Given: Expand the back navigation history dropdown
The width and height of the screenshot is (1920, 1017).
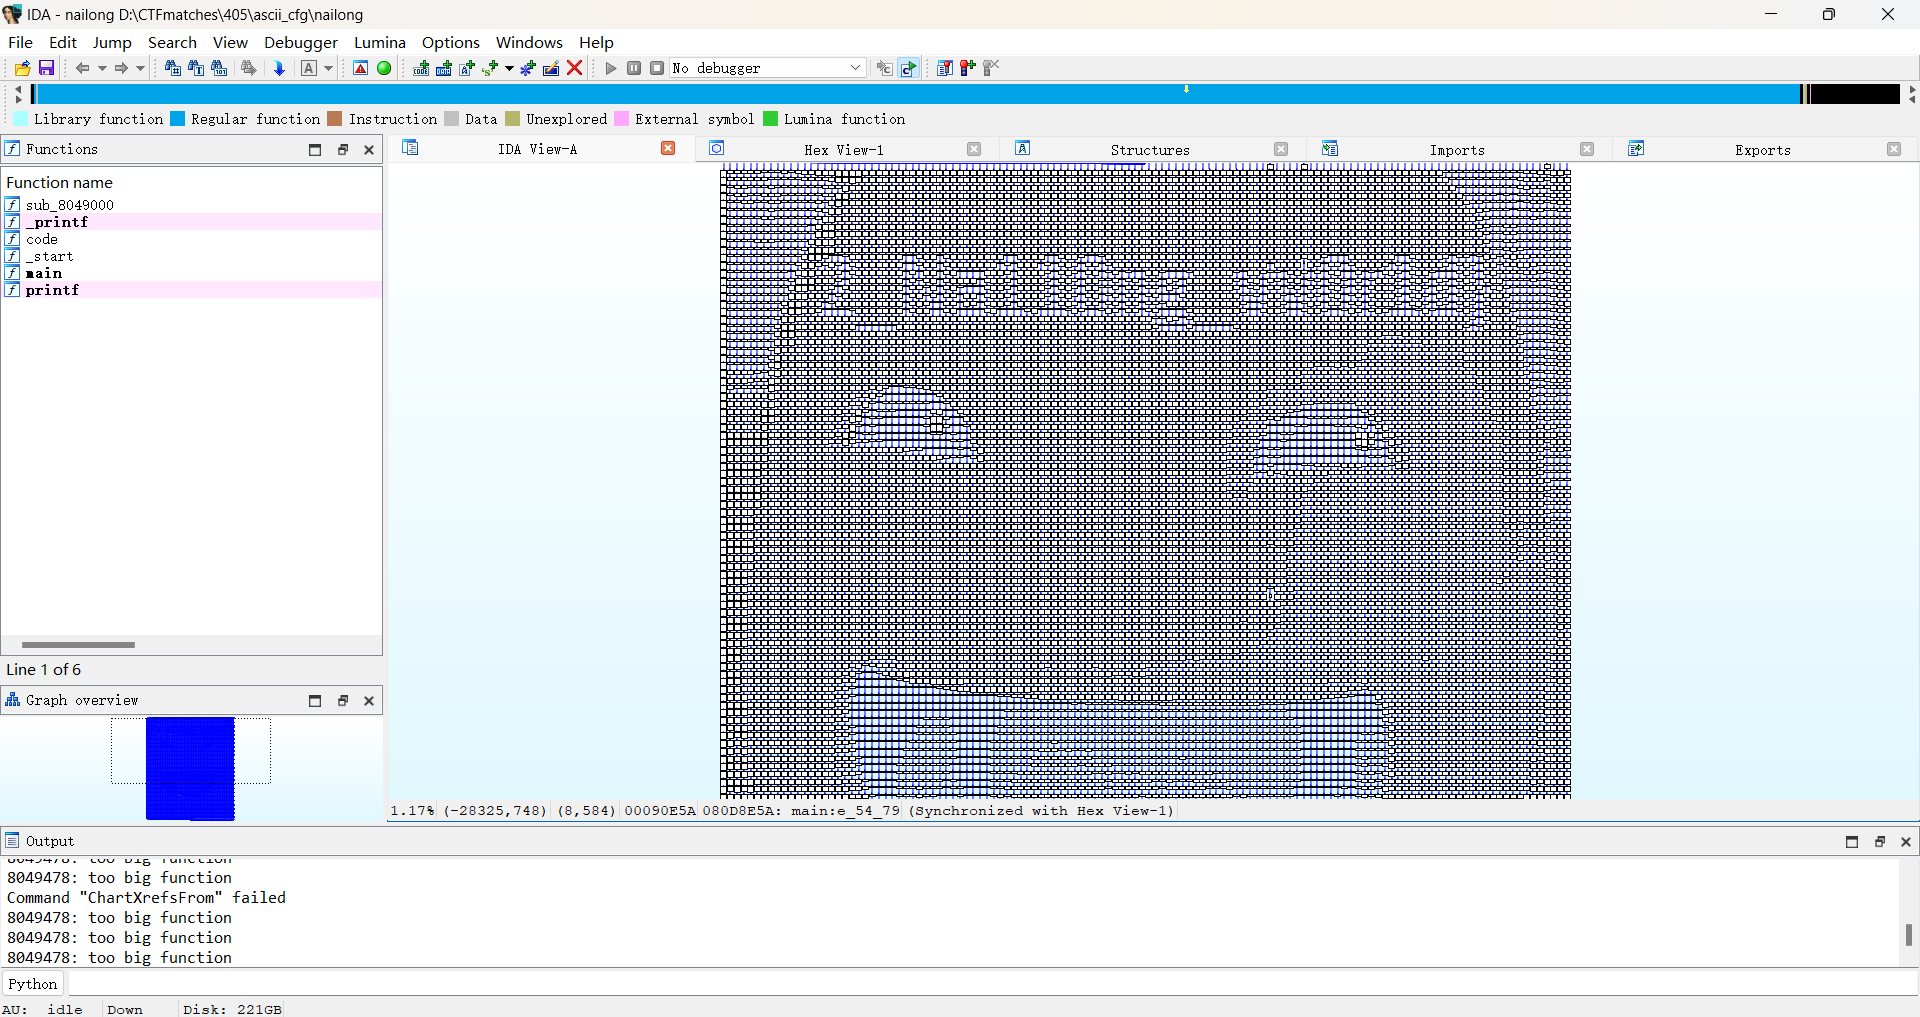Looking at the screenshot, I should [102, 68].
